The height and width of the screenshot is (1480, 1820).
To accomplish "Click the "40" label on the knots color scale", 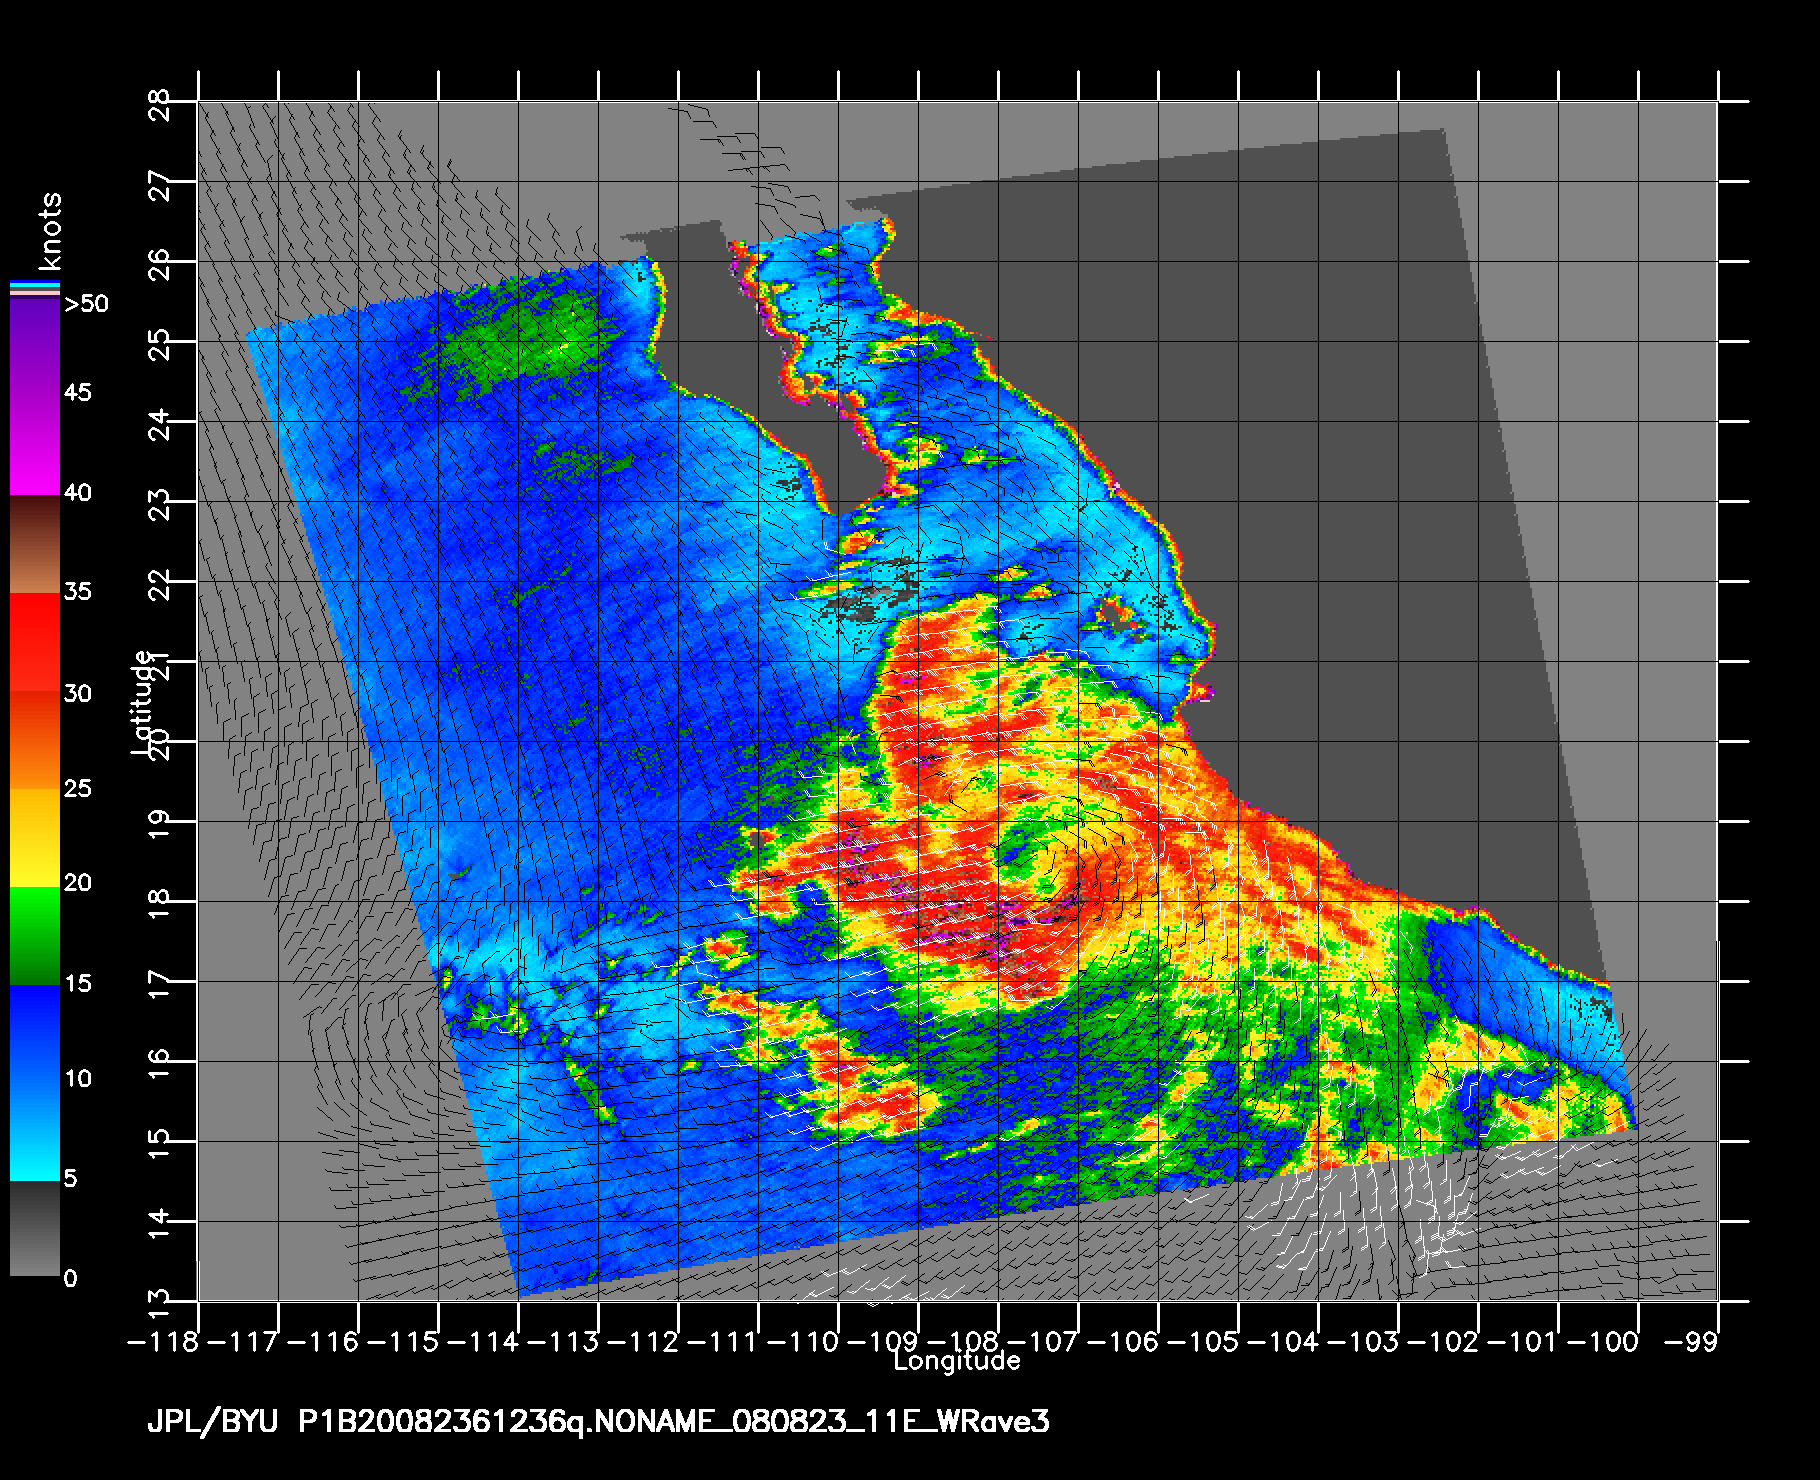I will (77, 492).
